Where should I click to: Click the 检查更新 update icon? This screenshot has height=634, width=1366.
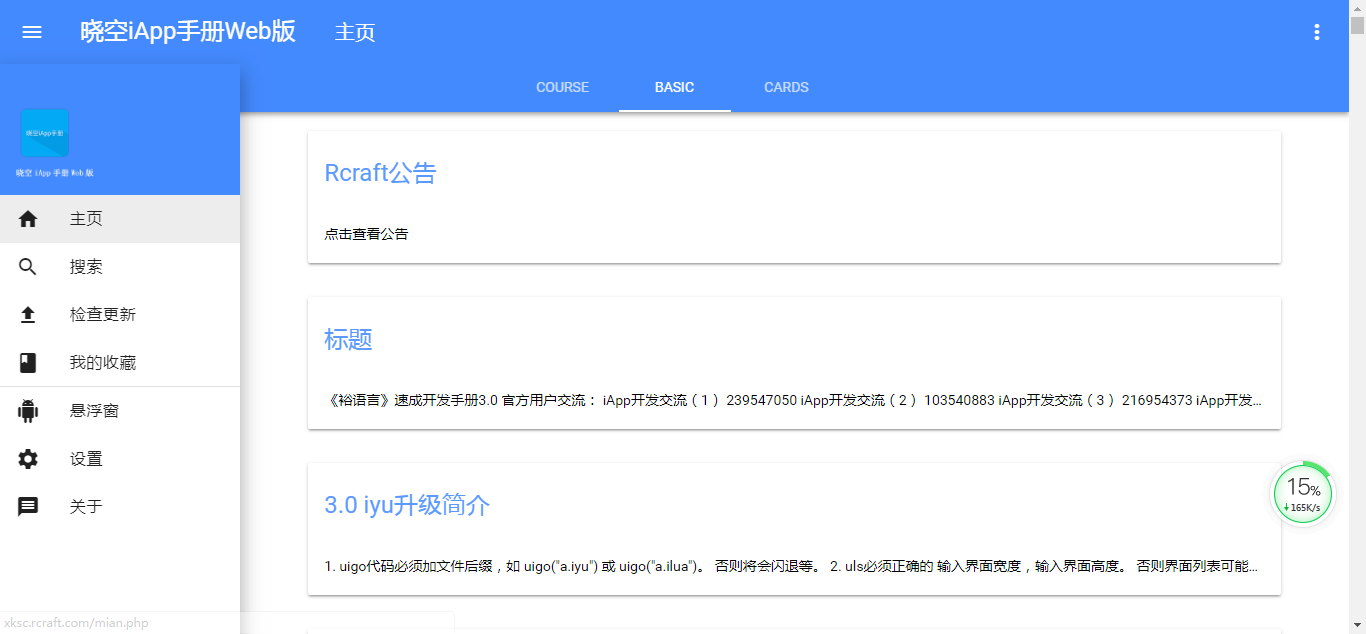pyautogui.click(x=28, y=314)
